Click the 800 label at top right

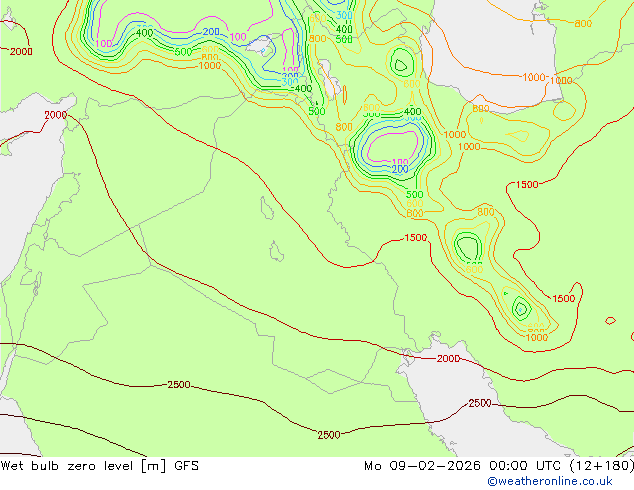click(583, 24)
